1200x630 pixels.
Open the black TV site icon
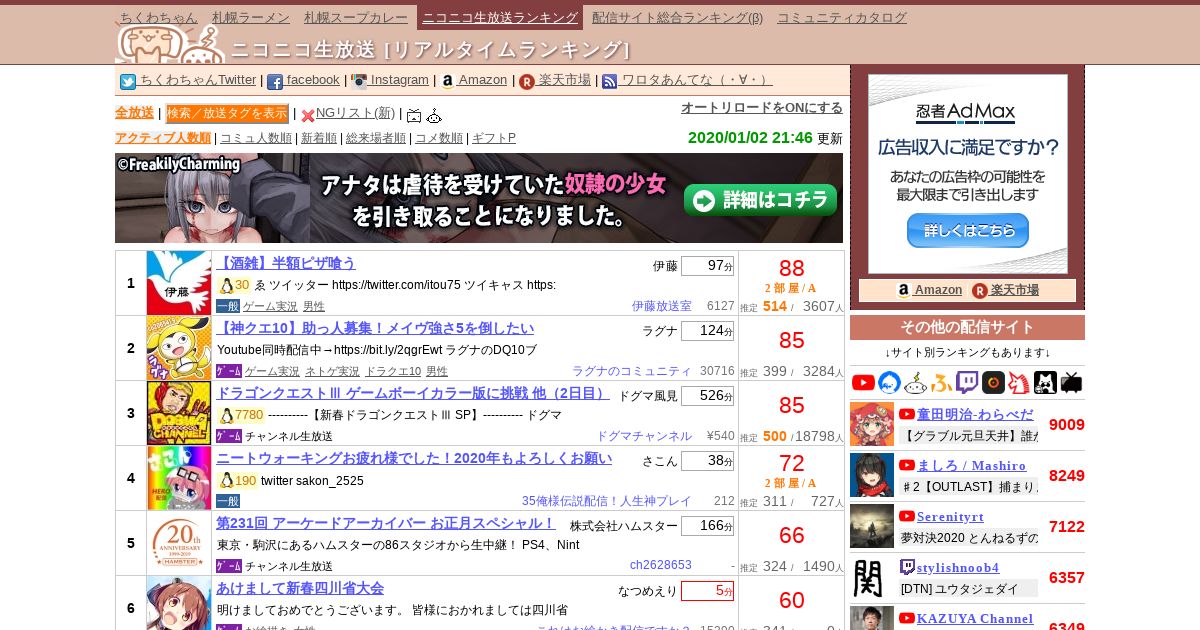click(x=1071, y=382)
